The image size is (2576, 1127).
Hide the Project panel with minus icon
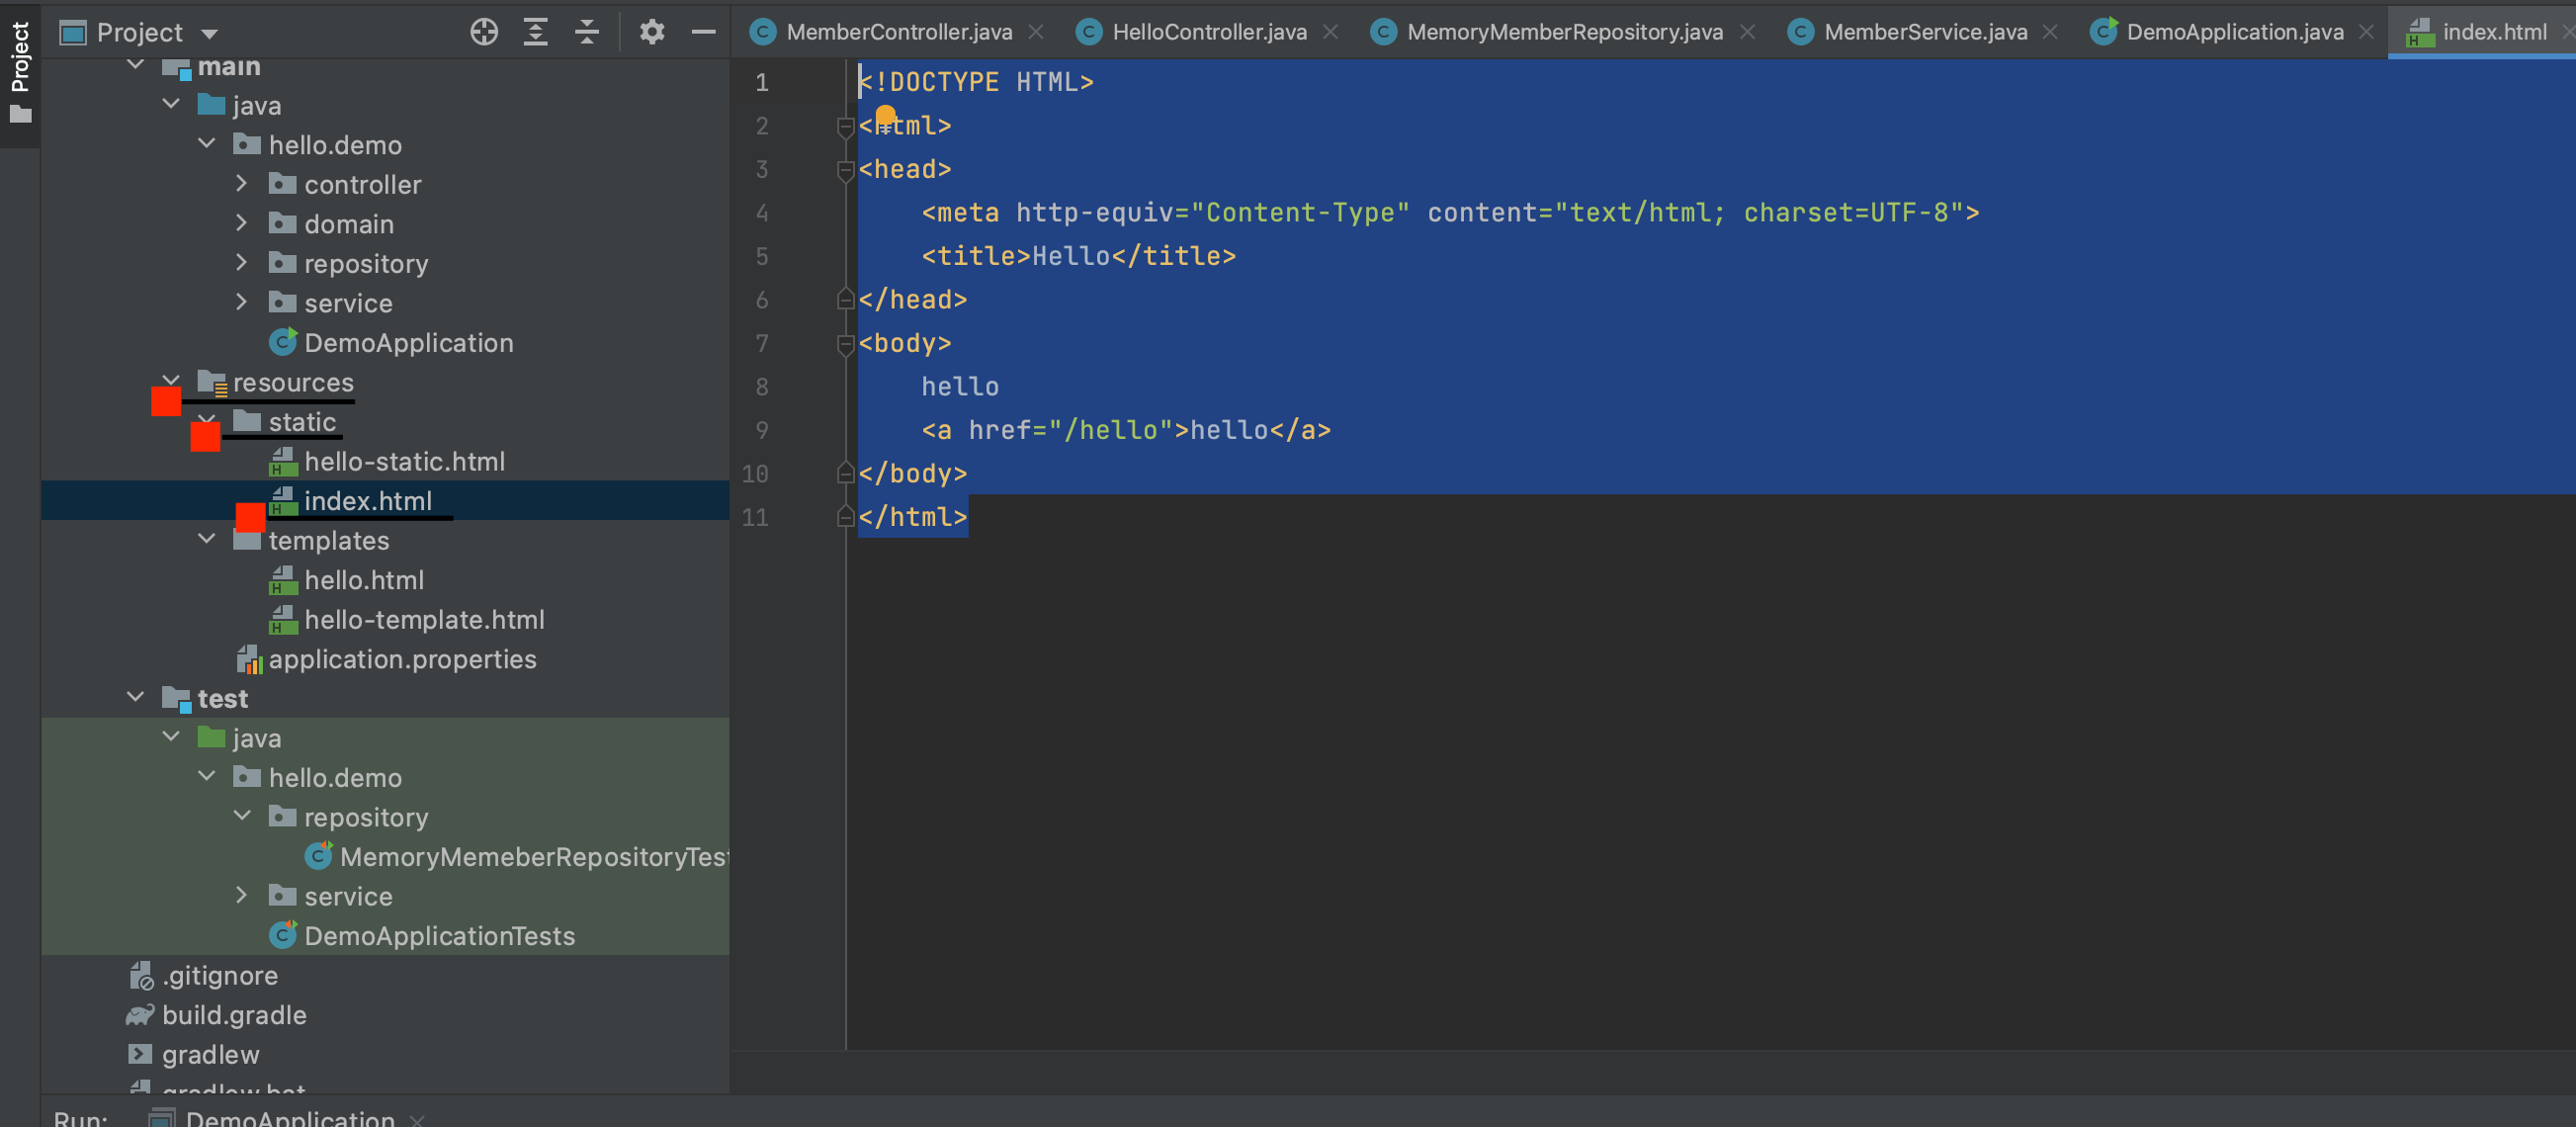[703, 32]
